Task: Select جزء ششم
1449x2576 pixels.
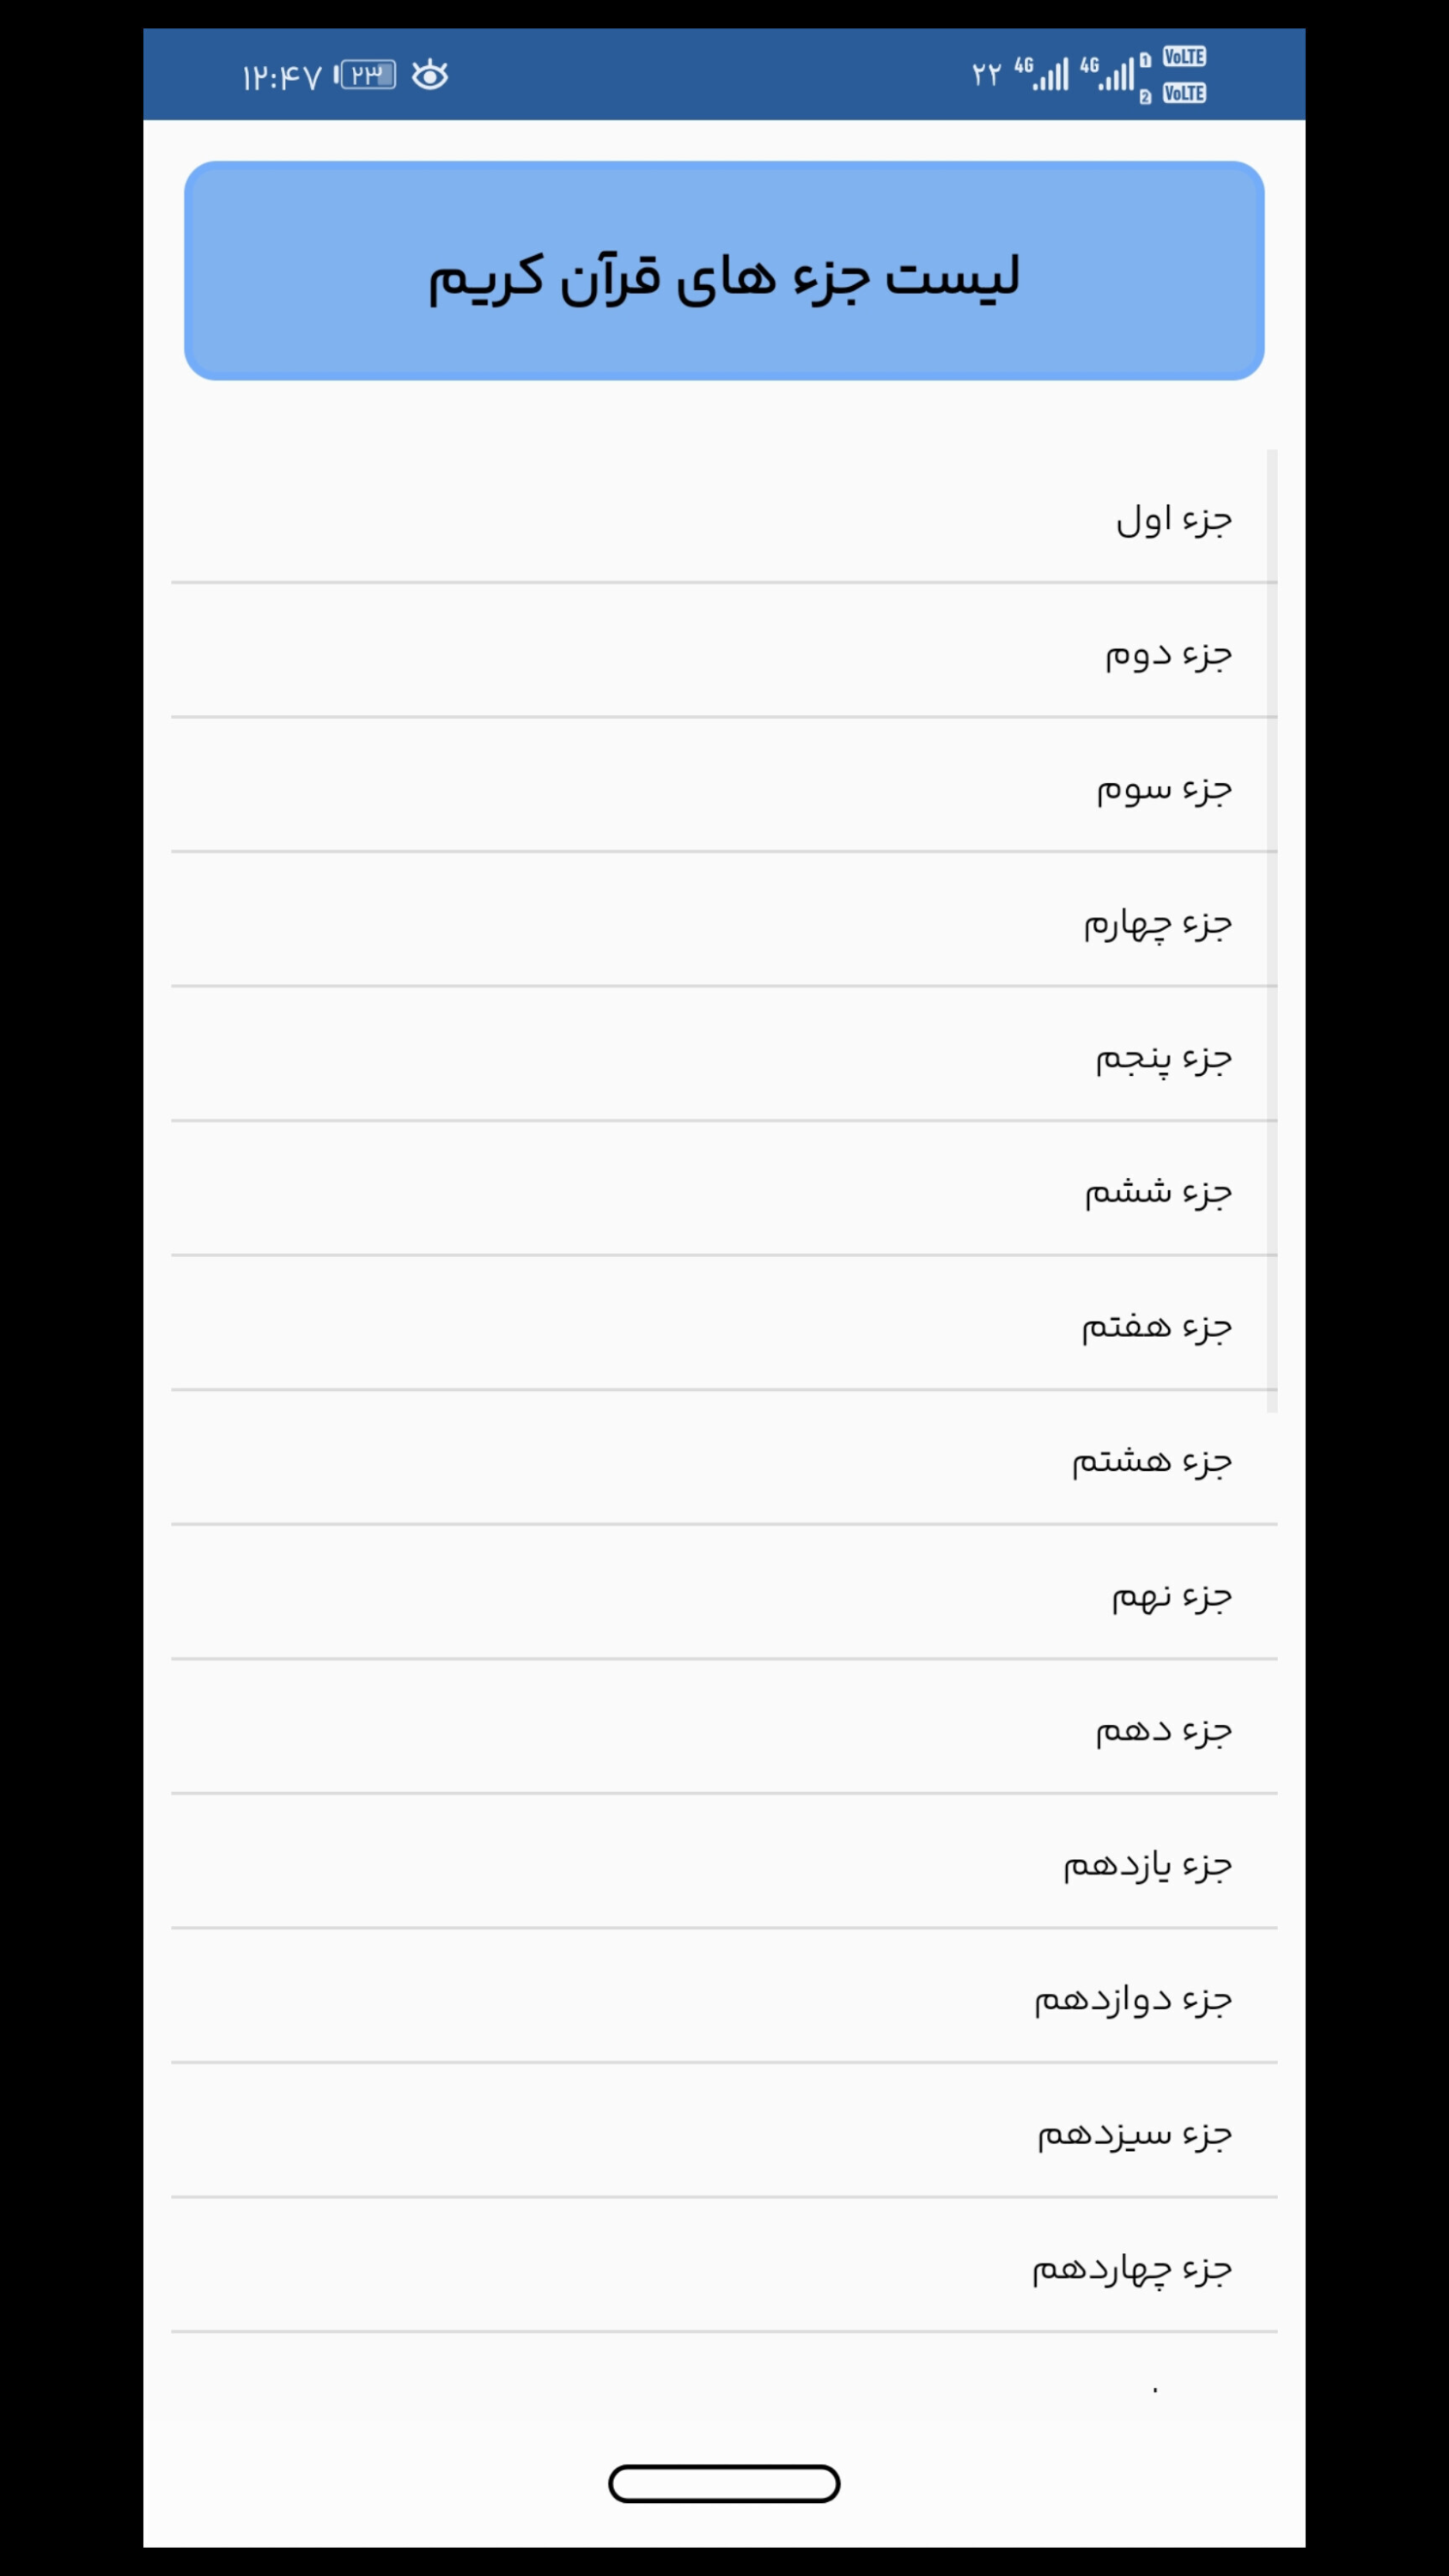Action: [x=724, y=1192]
